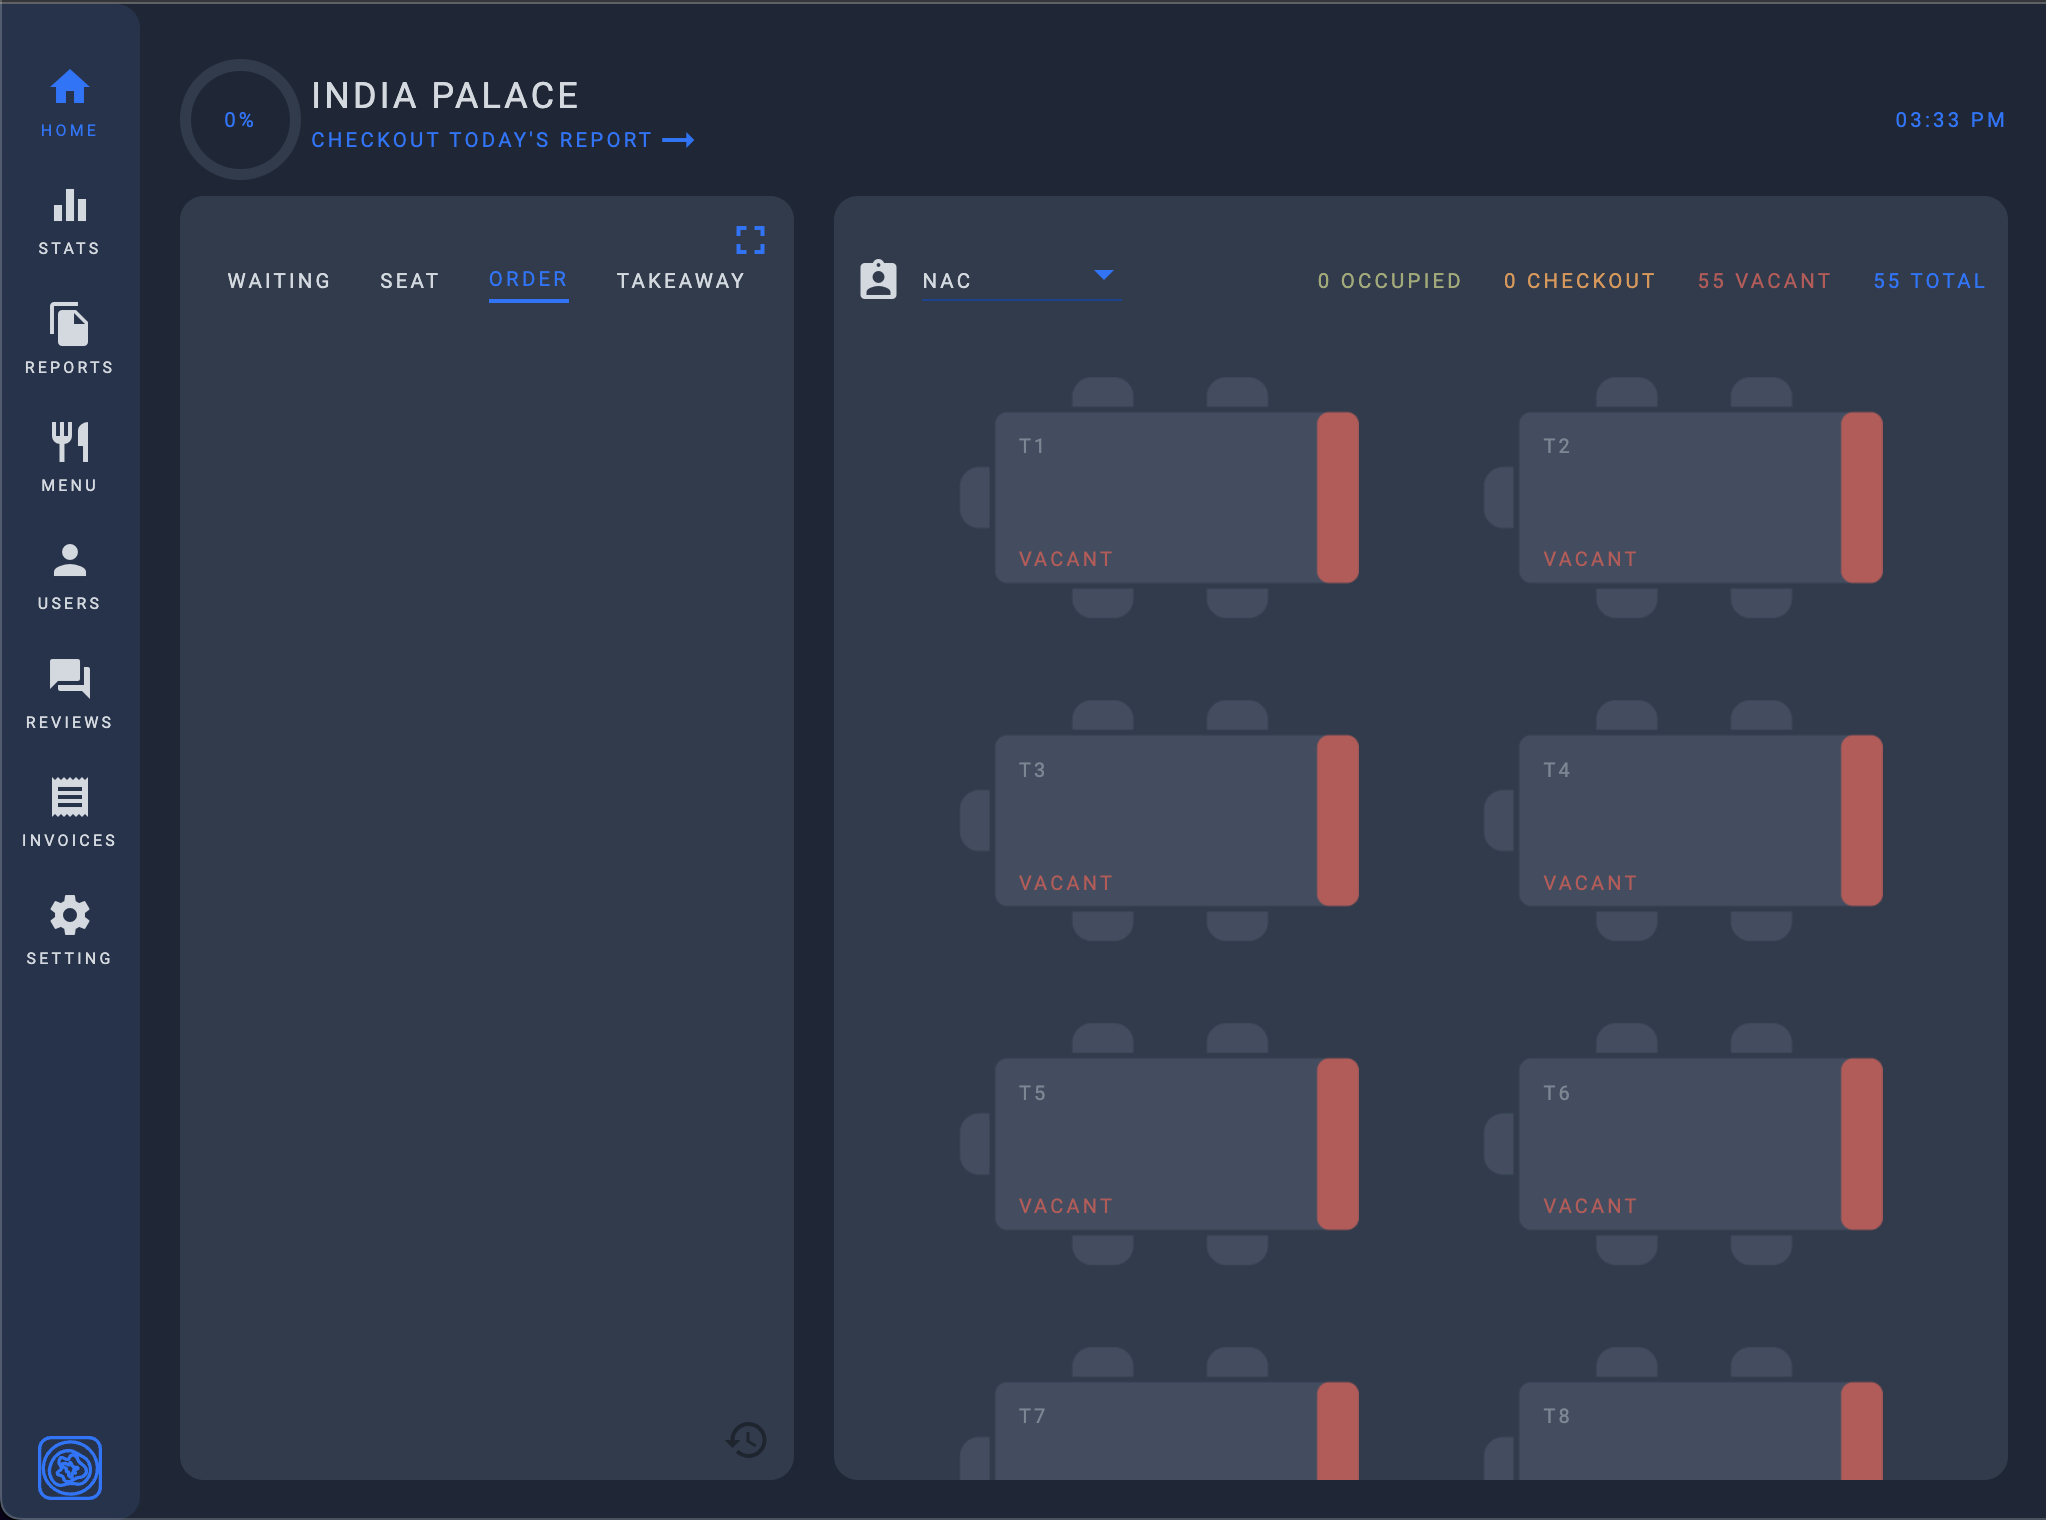2046x1520 pixels.
Task: Open order history clock icon
Action: 746,1440
